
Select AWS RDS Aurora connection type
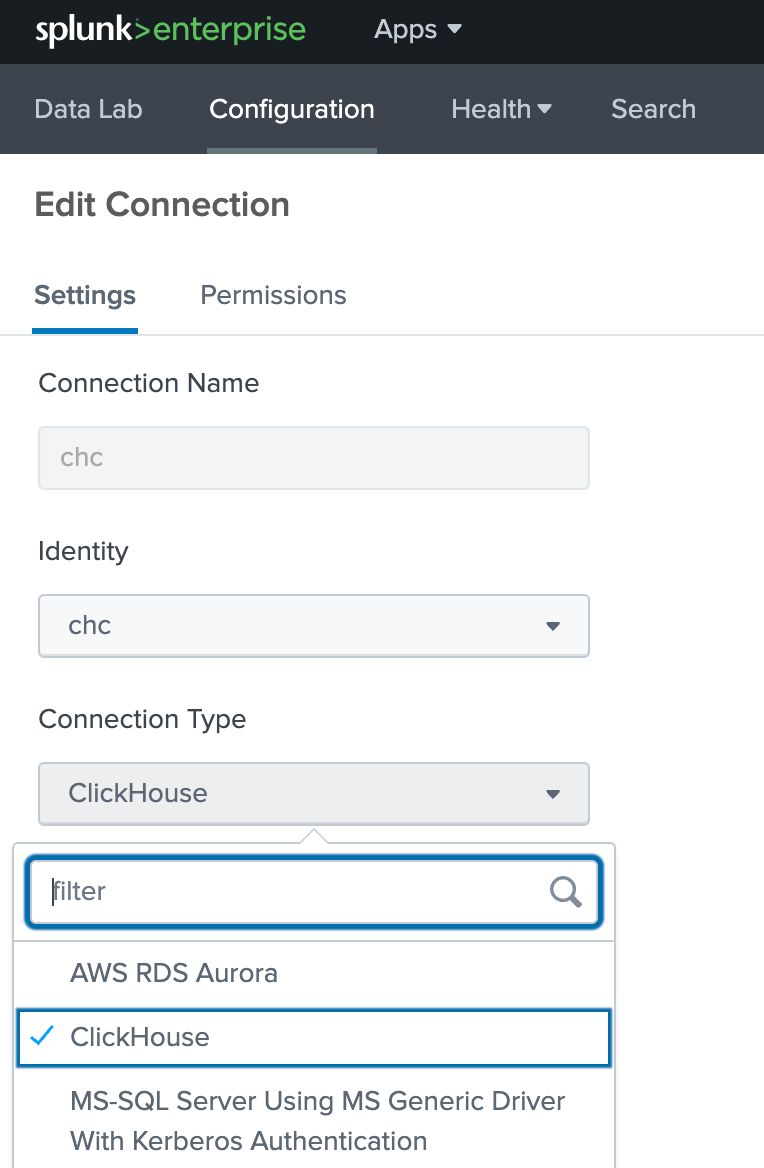pos(173,972)
